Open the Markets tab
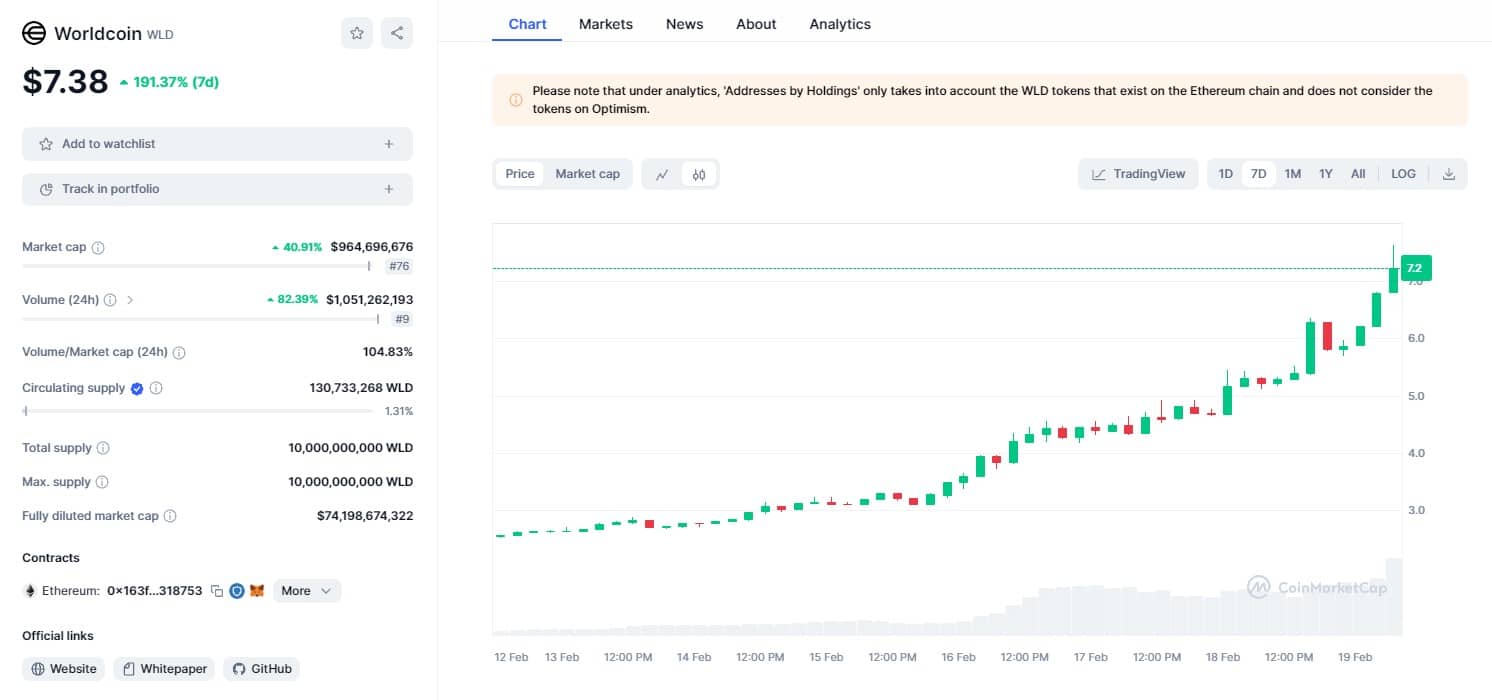Screen dimensions: 1492x700 point(605,24)
